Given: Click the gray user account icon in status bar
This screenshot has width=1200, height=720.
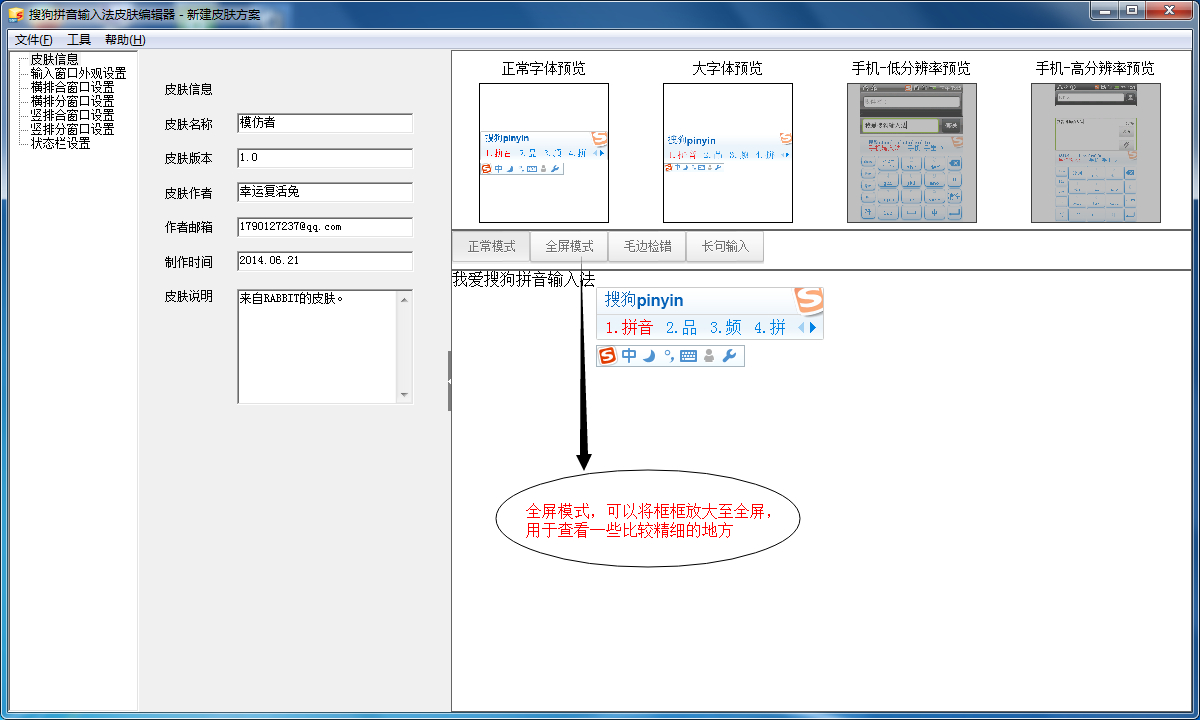Looking at the screenshot, I should pyautogui.click(x=709, y=356).
